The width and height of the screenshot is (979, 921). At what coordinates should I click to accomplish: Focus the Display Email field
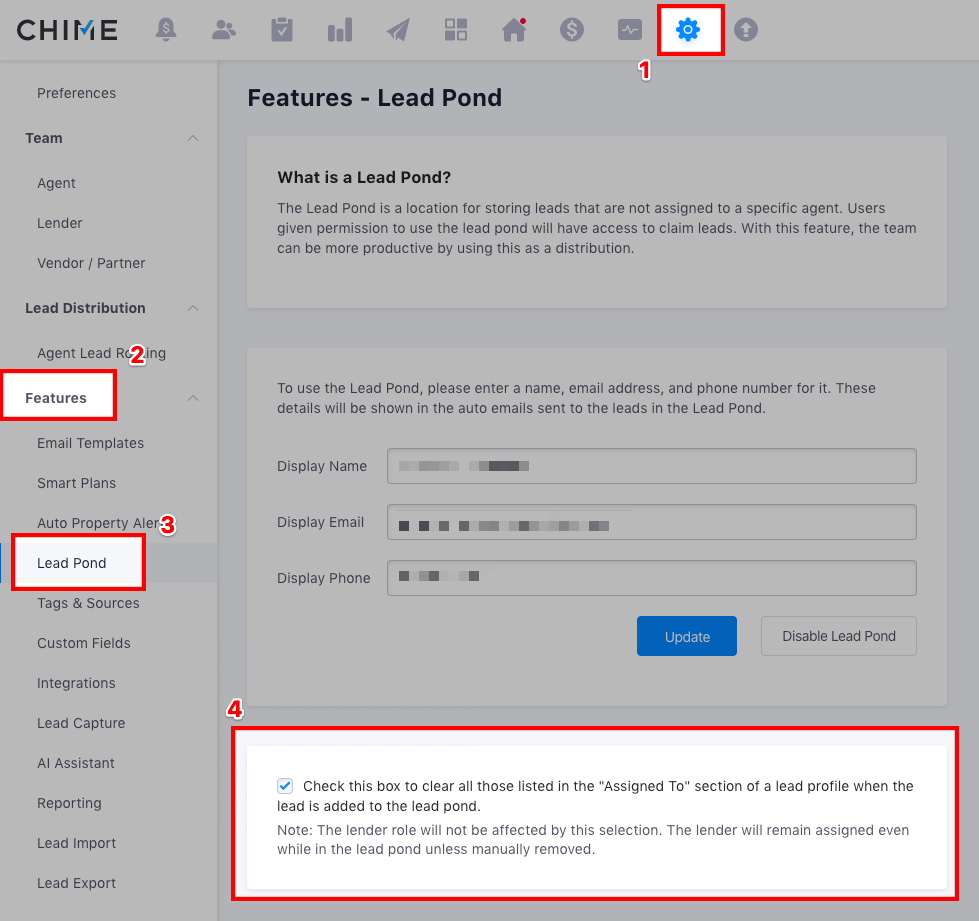[651, 522]
